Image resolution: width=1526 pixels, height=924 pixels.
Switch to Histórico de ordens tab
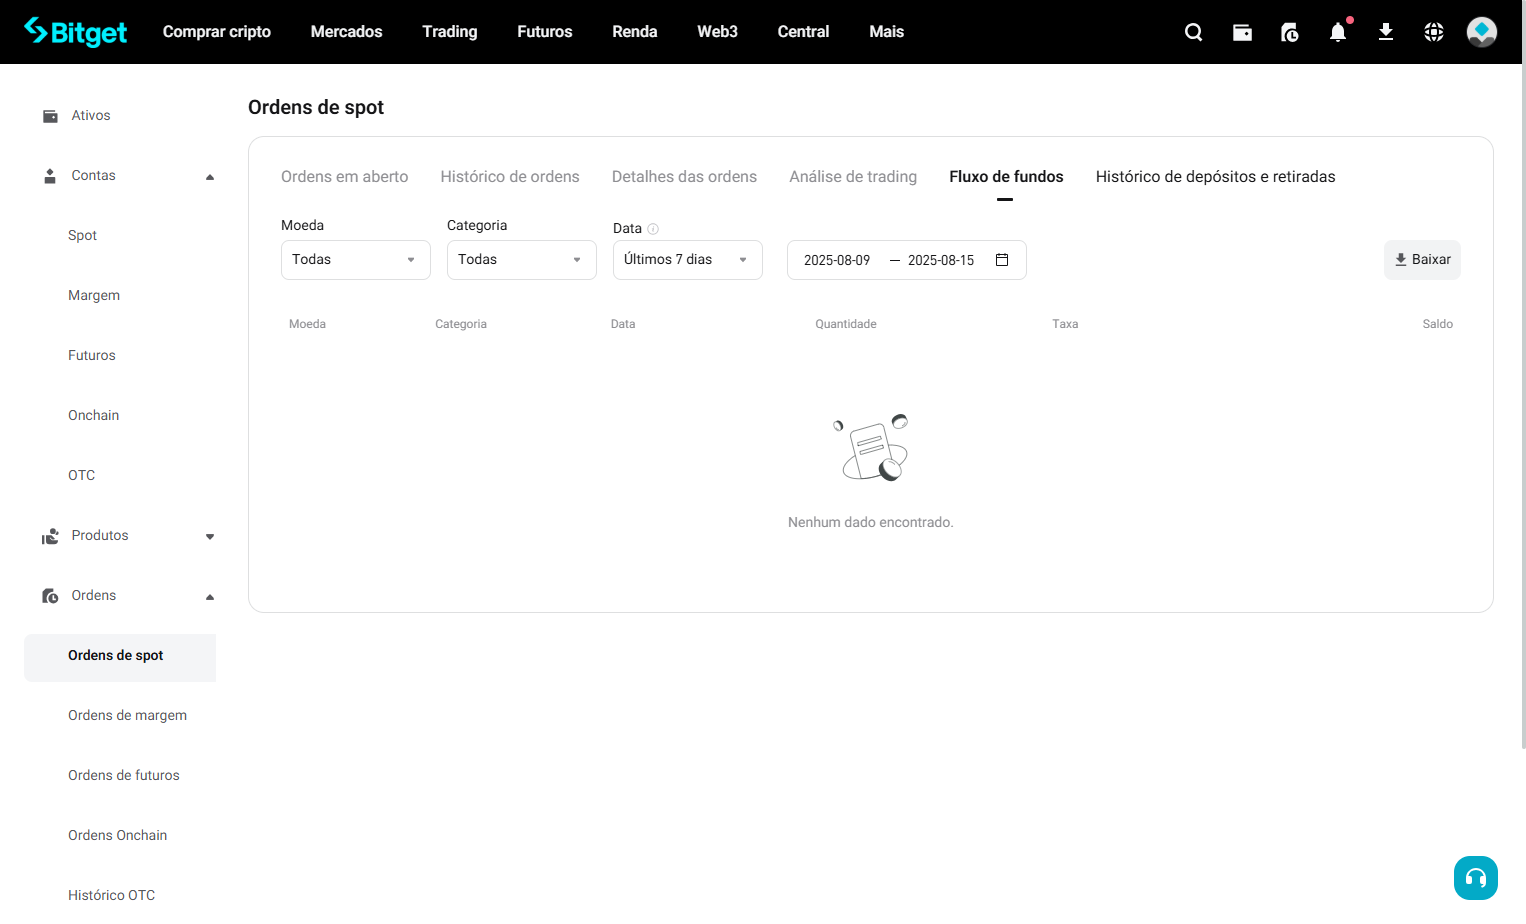(510, 177)
